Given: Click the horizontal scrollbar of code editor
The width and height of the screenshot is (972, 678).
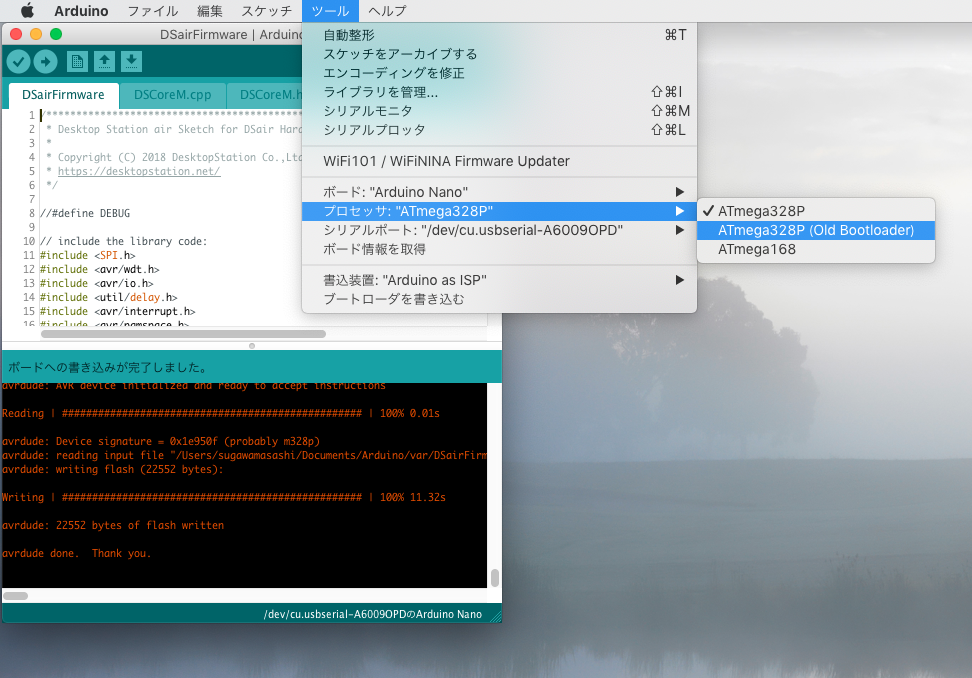Looking at the screenshot, I should [x=183, y=334].
